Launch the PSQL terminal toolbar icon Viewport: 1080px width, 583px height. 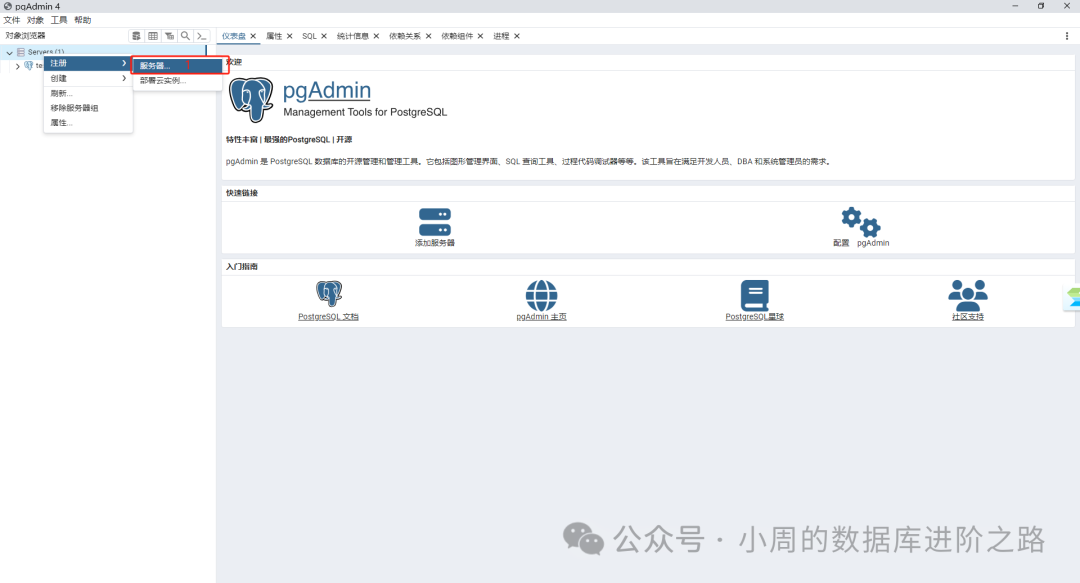point(202,35)
